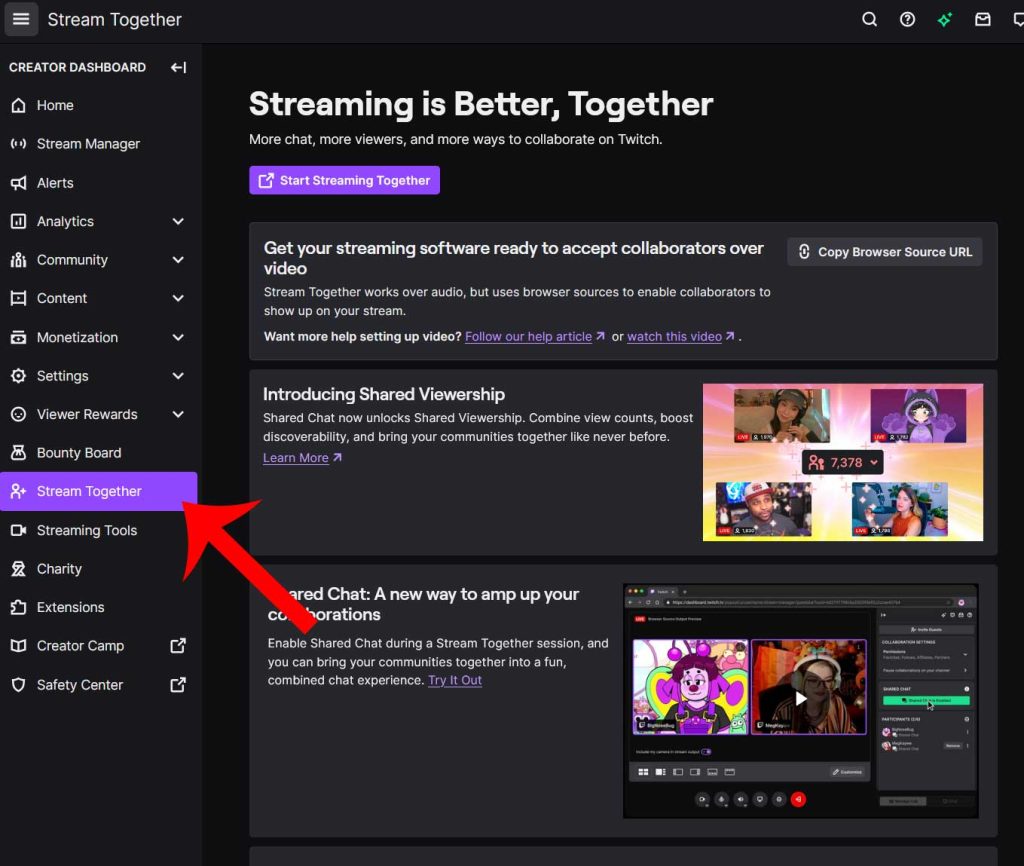
Task: Click Start Streaming Together
Action: [344, 180]
